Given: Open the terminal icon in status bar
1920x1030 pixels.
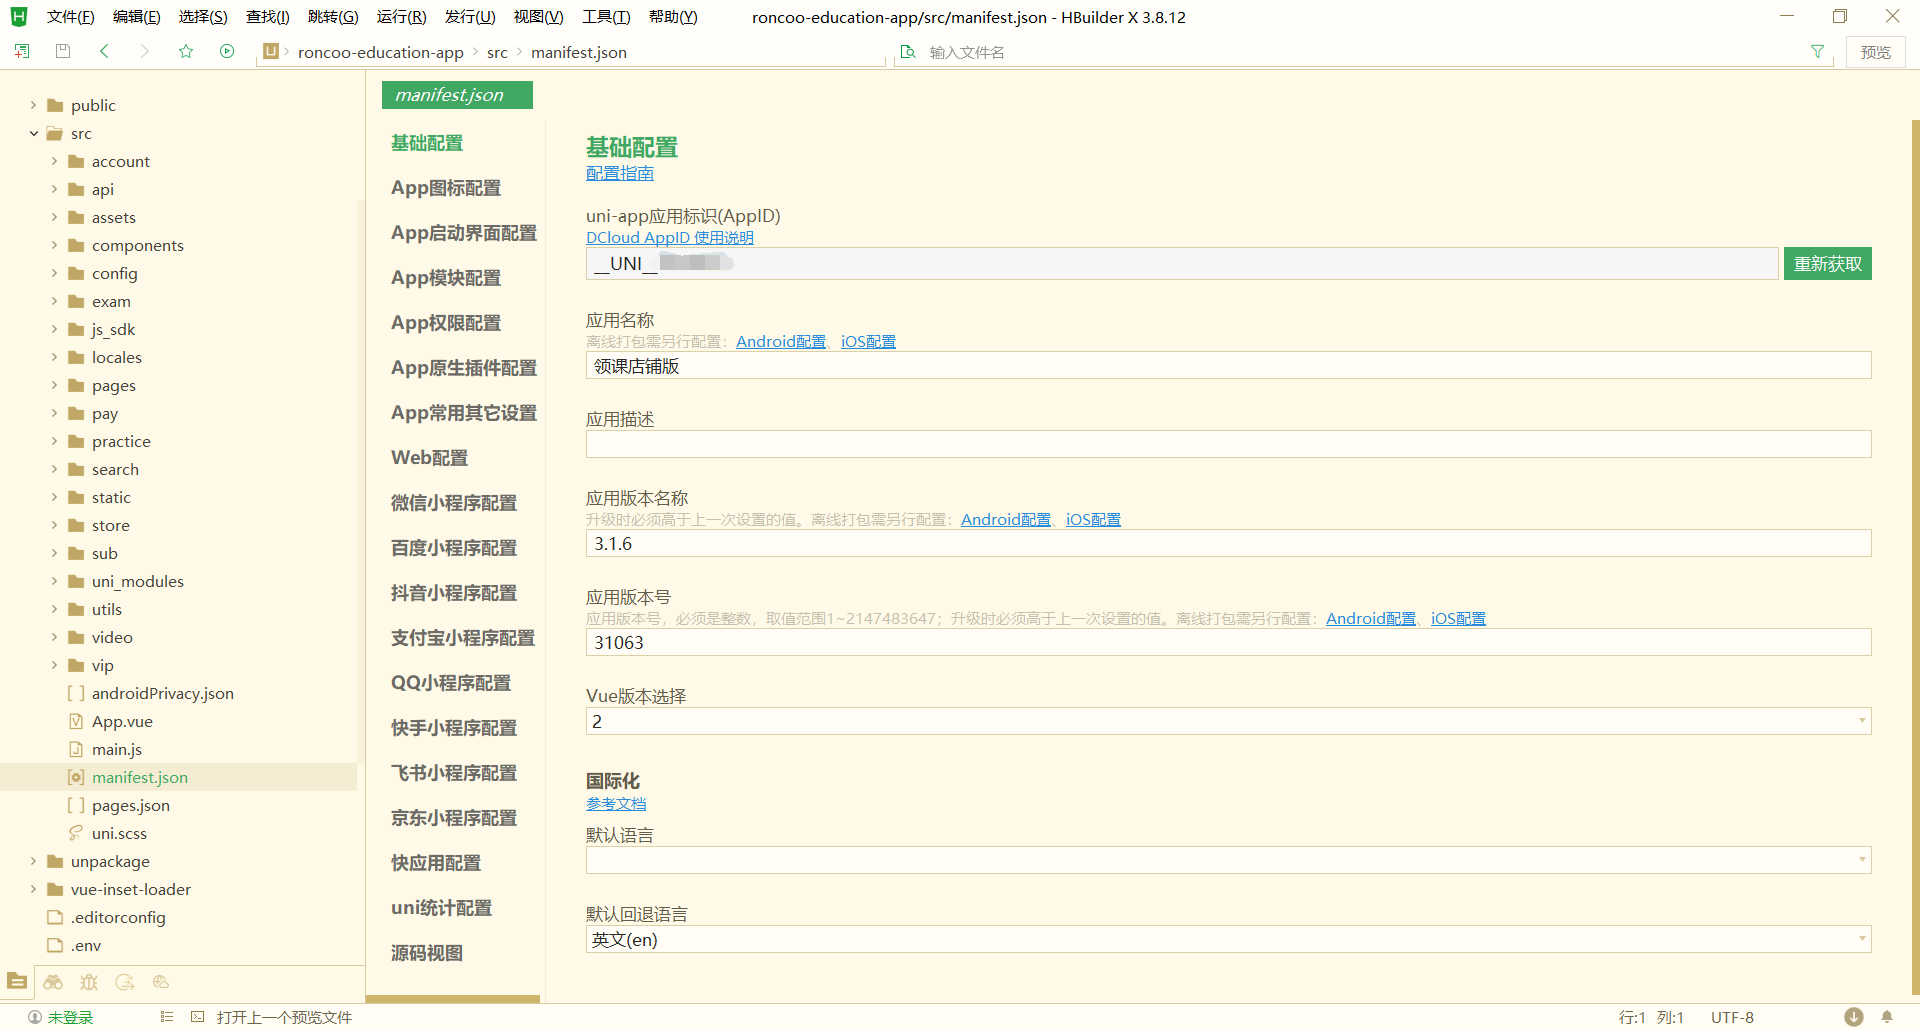Looking at the screenshot, I should click(x=198, y=1017).
